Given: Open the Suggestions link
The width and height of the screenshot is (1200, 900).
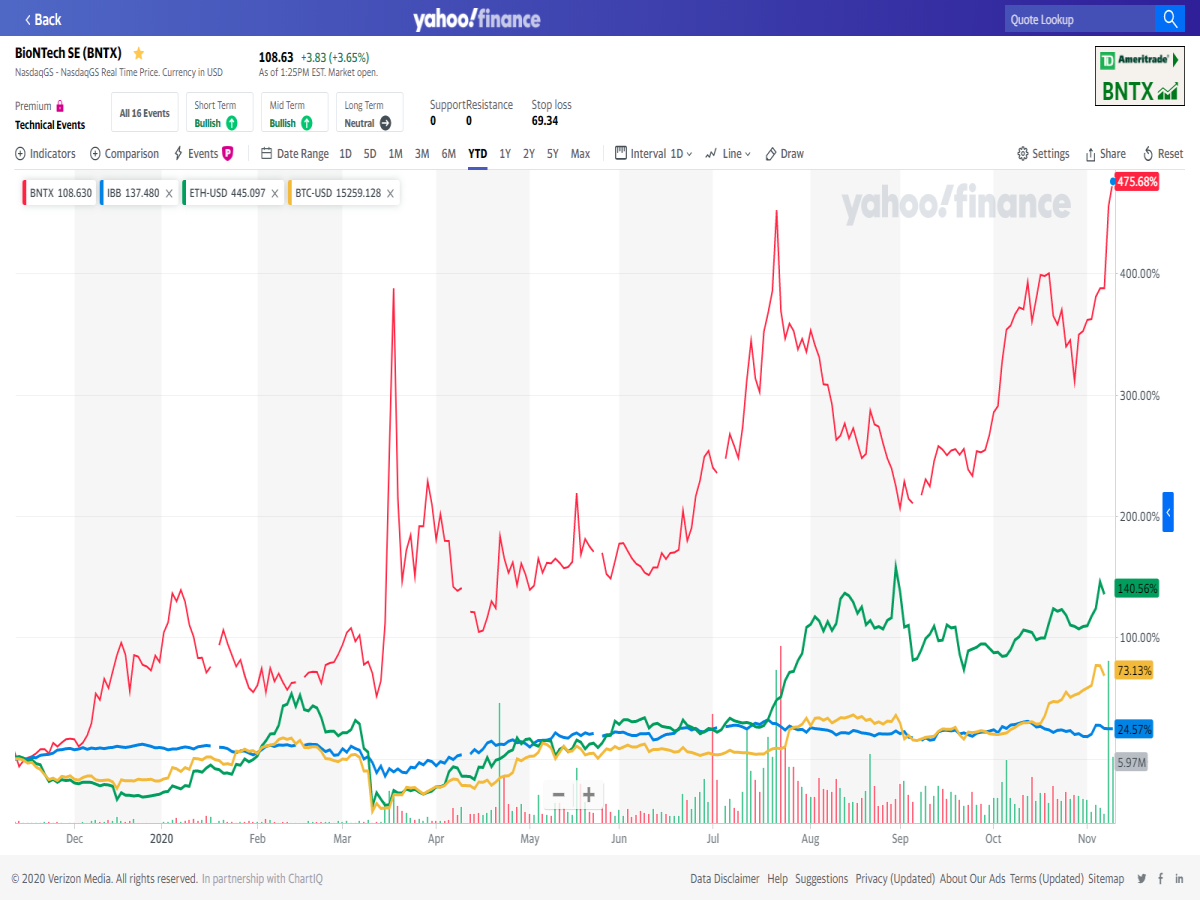Looking at the screenshot, I should pyautogui.click(x=821, y=879).
